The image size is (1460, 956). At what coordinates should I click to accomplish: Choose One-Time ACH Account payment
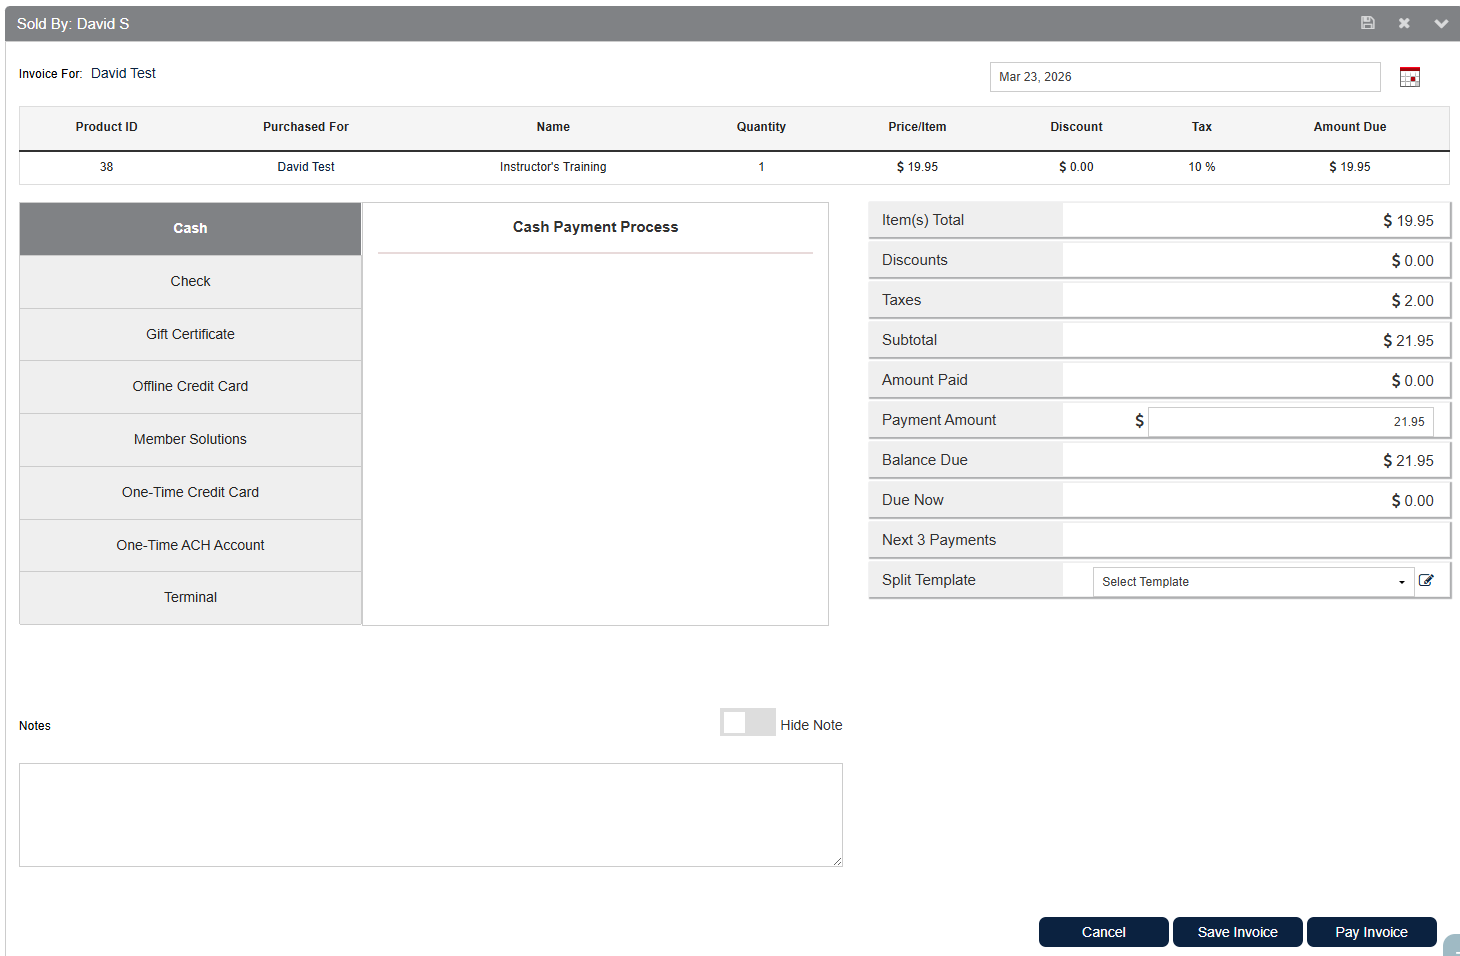click(190, 546)
